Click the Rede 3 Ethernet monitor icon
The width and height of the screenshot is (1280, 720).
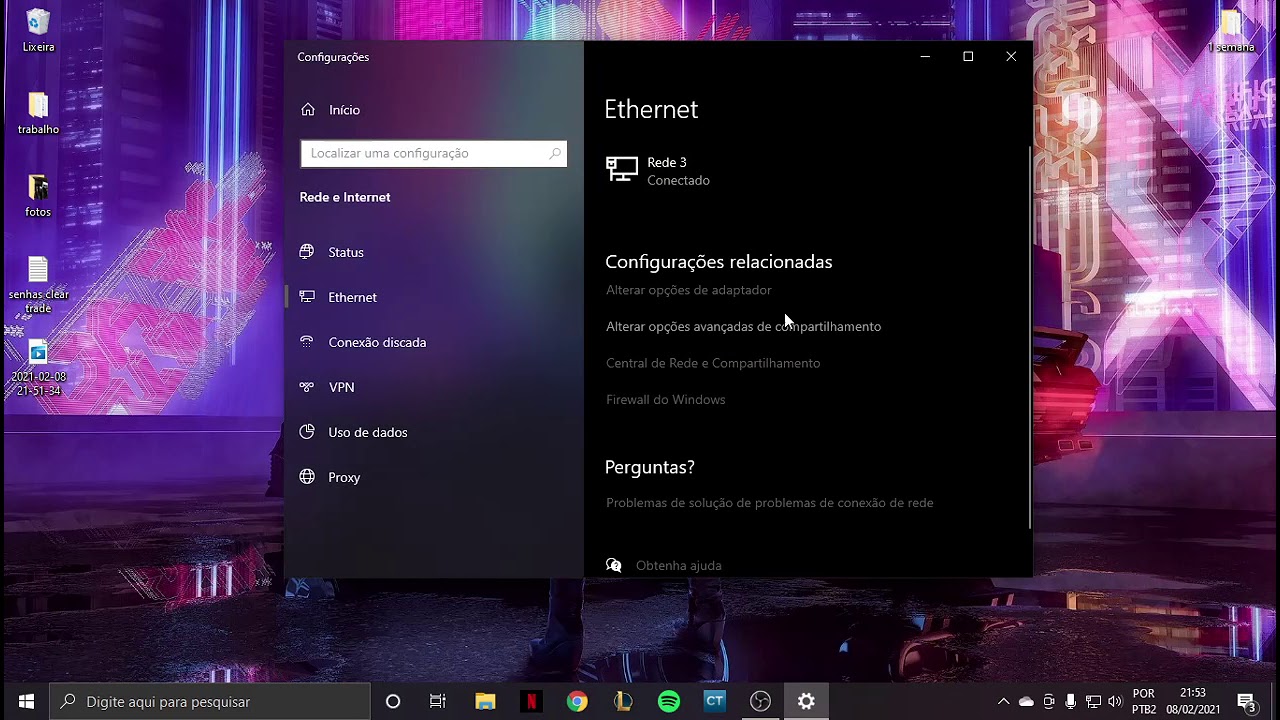coord(622,170)
